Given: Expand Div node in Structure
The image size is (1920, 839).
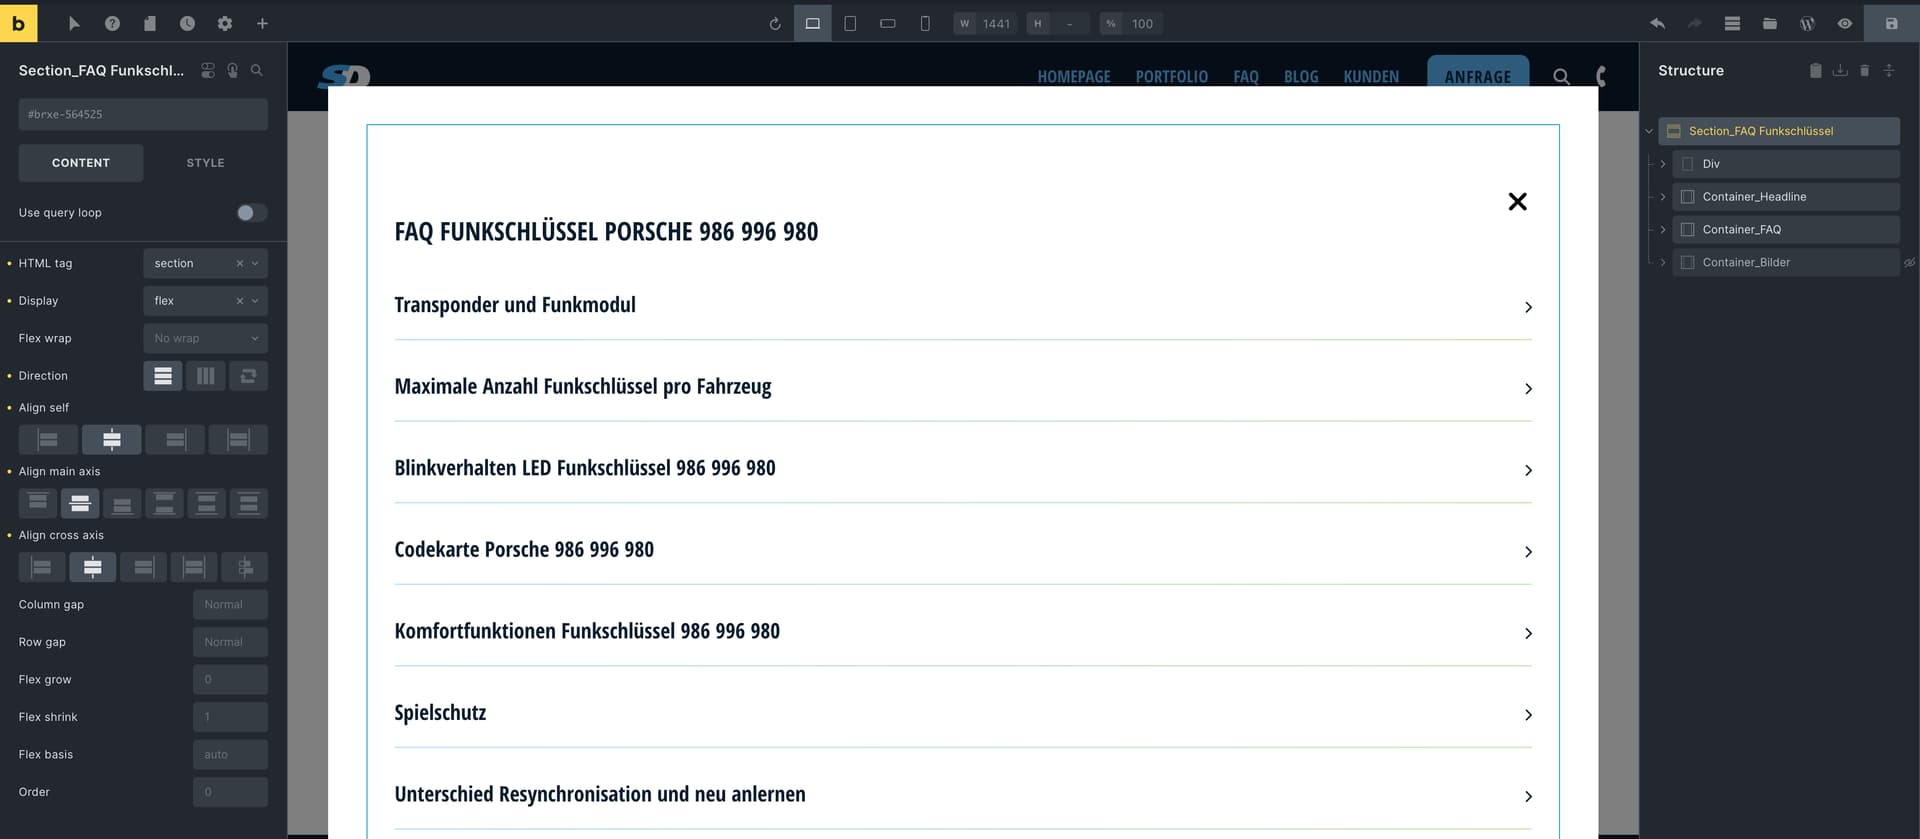Looking at the screenshot, I should coord(1663,164).
